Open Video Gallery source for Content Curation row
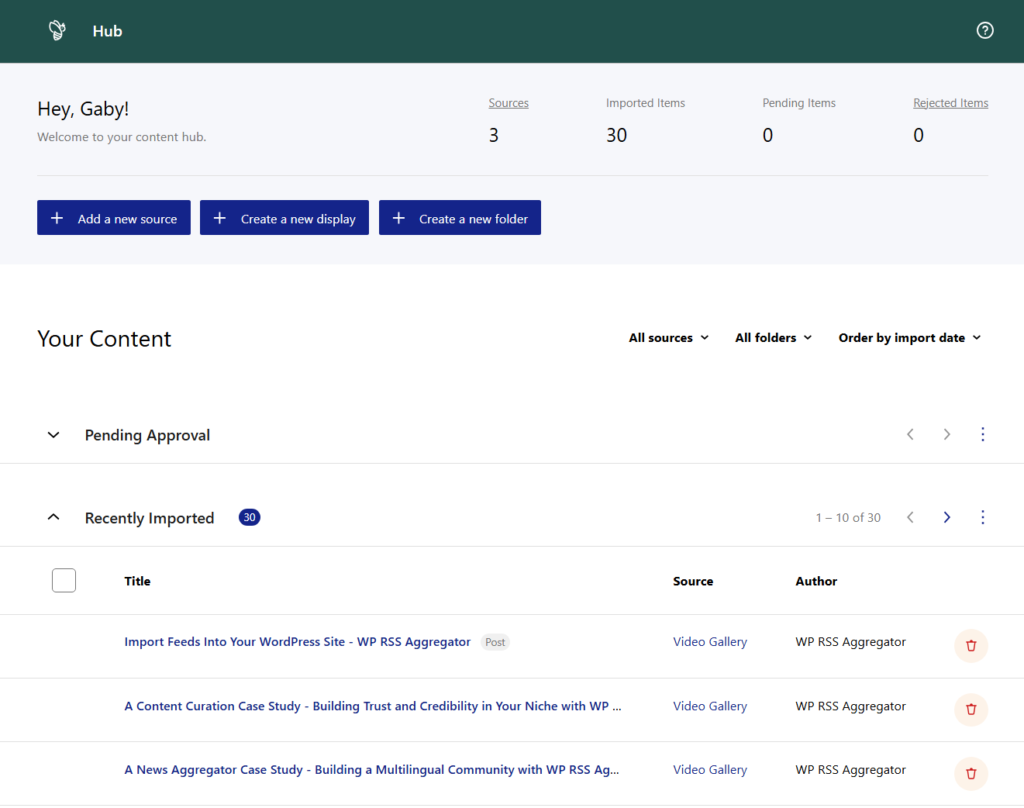The width and height of the screenshot is (1024, 808). [x=710, y=706]
